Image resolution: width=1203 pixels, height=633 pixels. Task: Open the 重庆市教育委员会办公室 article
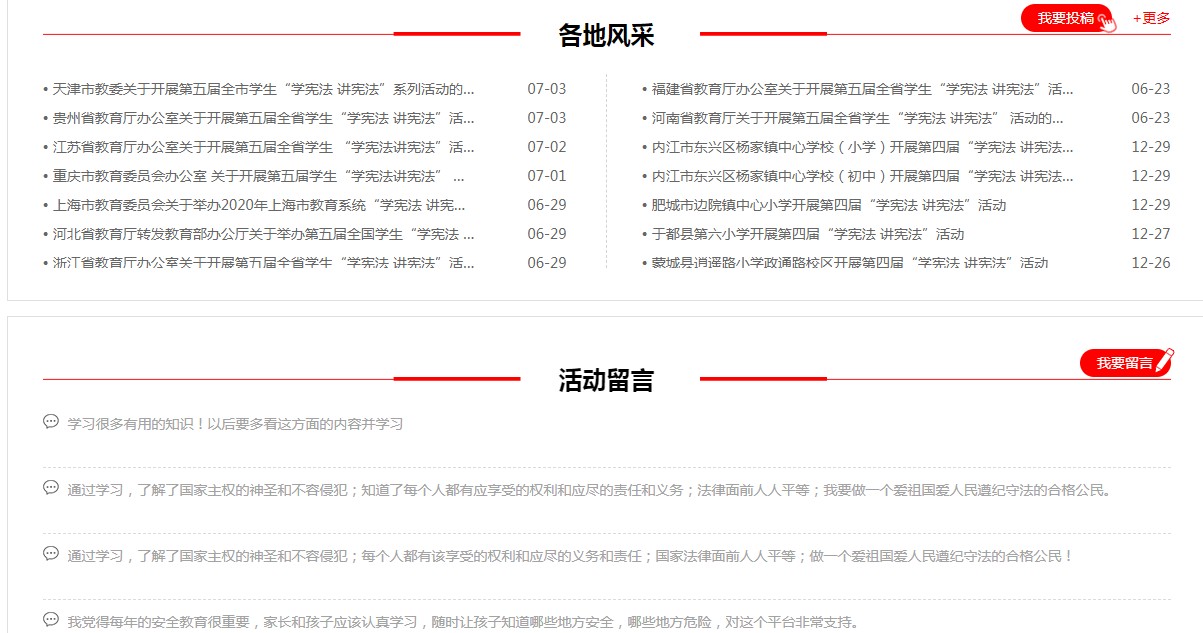259,176
